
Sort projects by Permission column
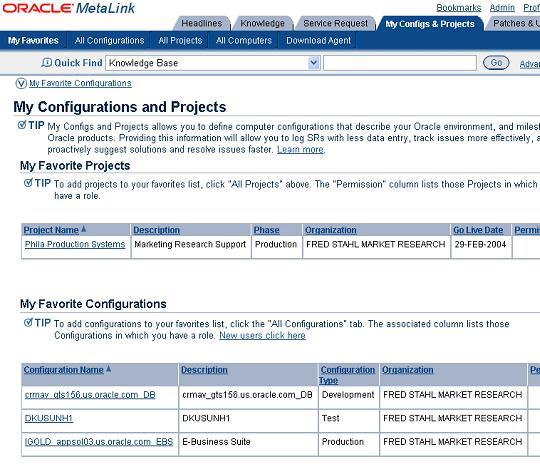[527, 230]
